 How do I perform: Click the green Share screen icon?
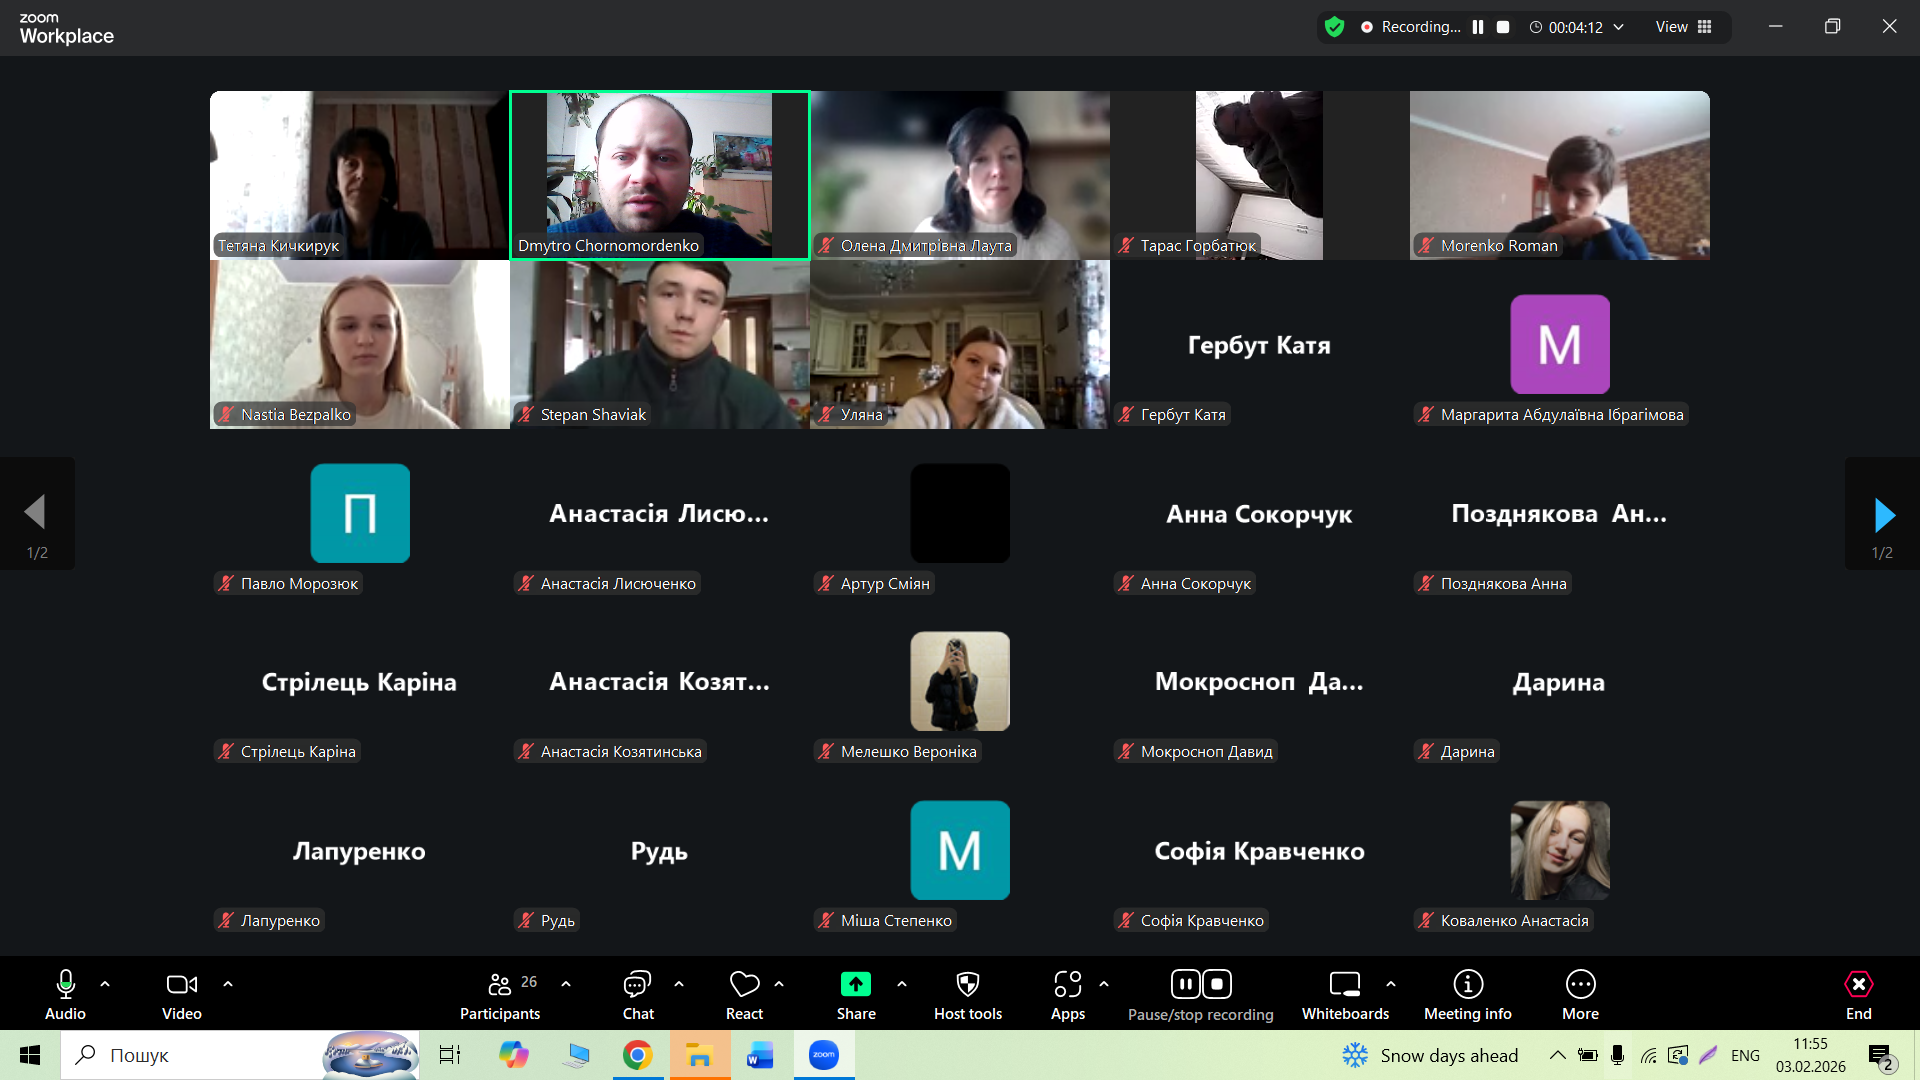[856, 985]
